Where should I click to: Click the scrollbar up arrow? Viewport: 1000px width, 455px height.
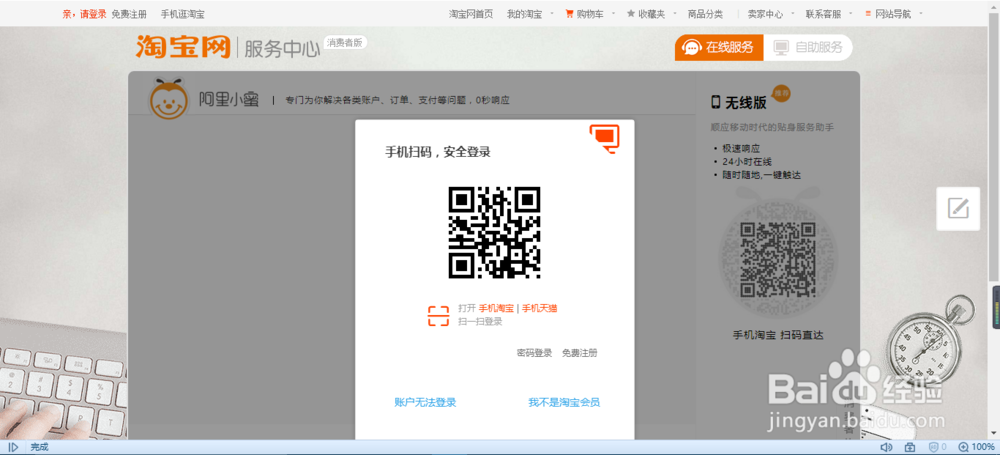[x=995, y=5]
